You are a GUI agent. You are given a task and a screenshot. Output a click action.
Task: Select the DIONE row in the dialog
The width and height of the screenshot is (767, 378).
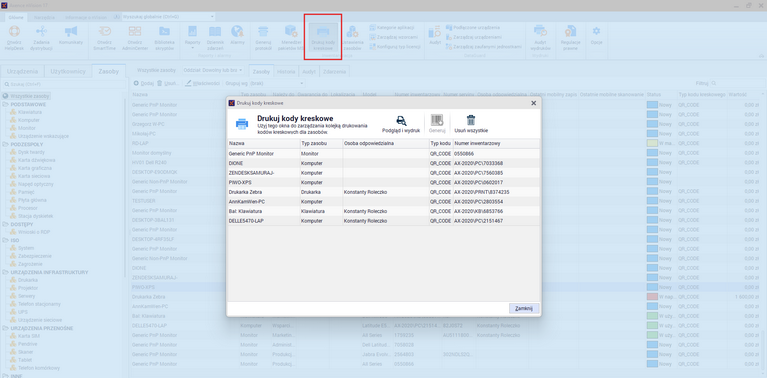pos(384,163)
